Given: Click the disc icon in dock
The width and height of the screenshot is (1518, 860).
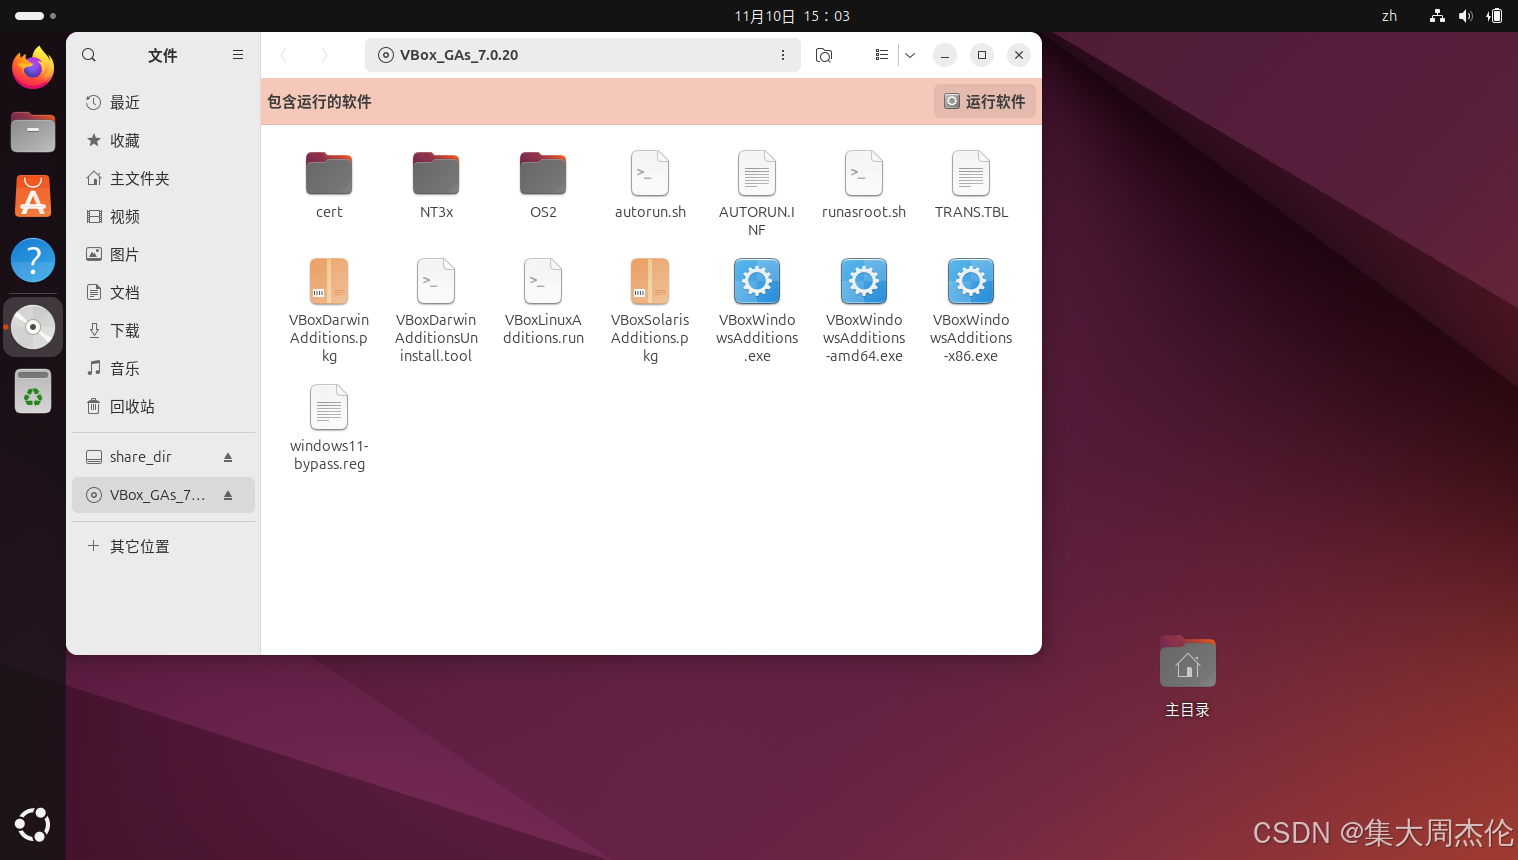Looking at the screenshot, I should (33, 327).
